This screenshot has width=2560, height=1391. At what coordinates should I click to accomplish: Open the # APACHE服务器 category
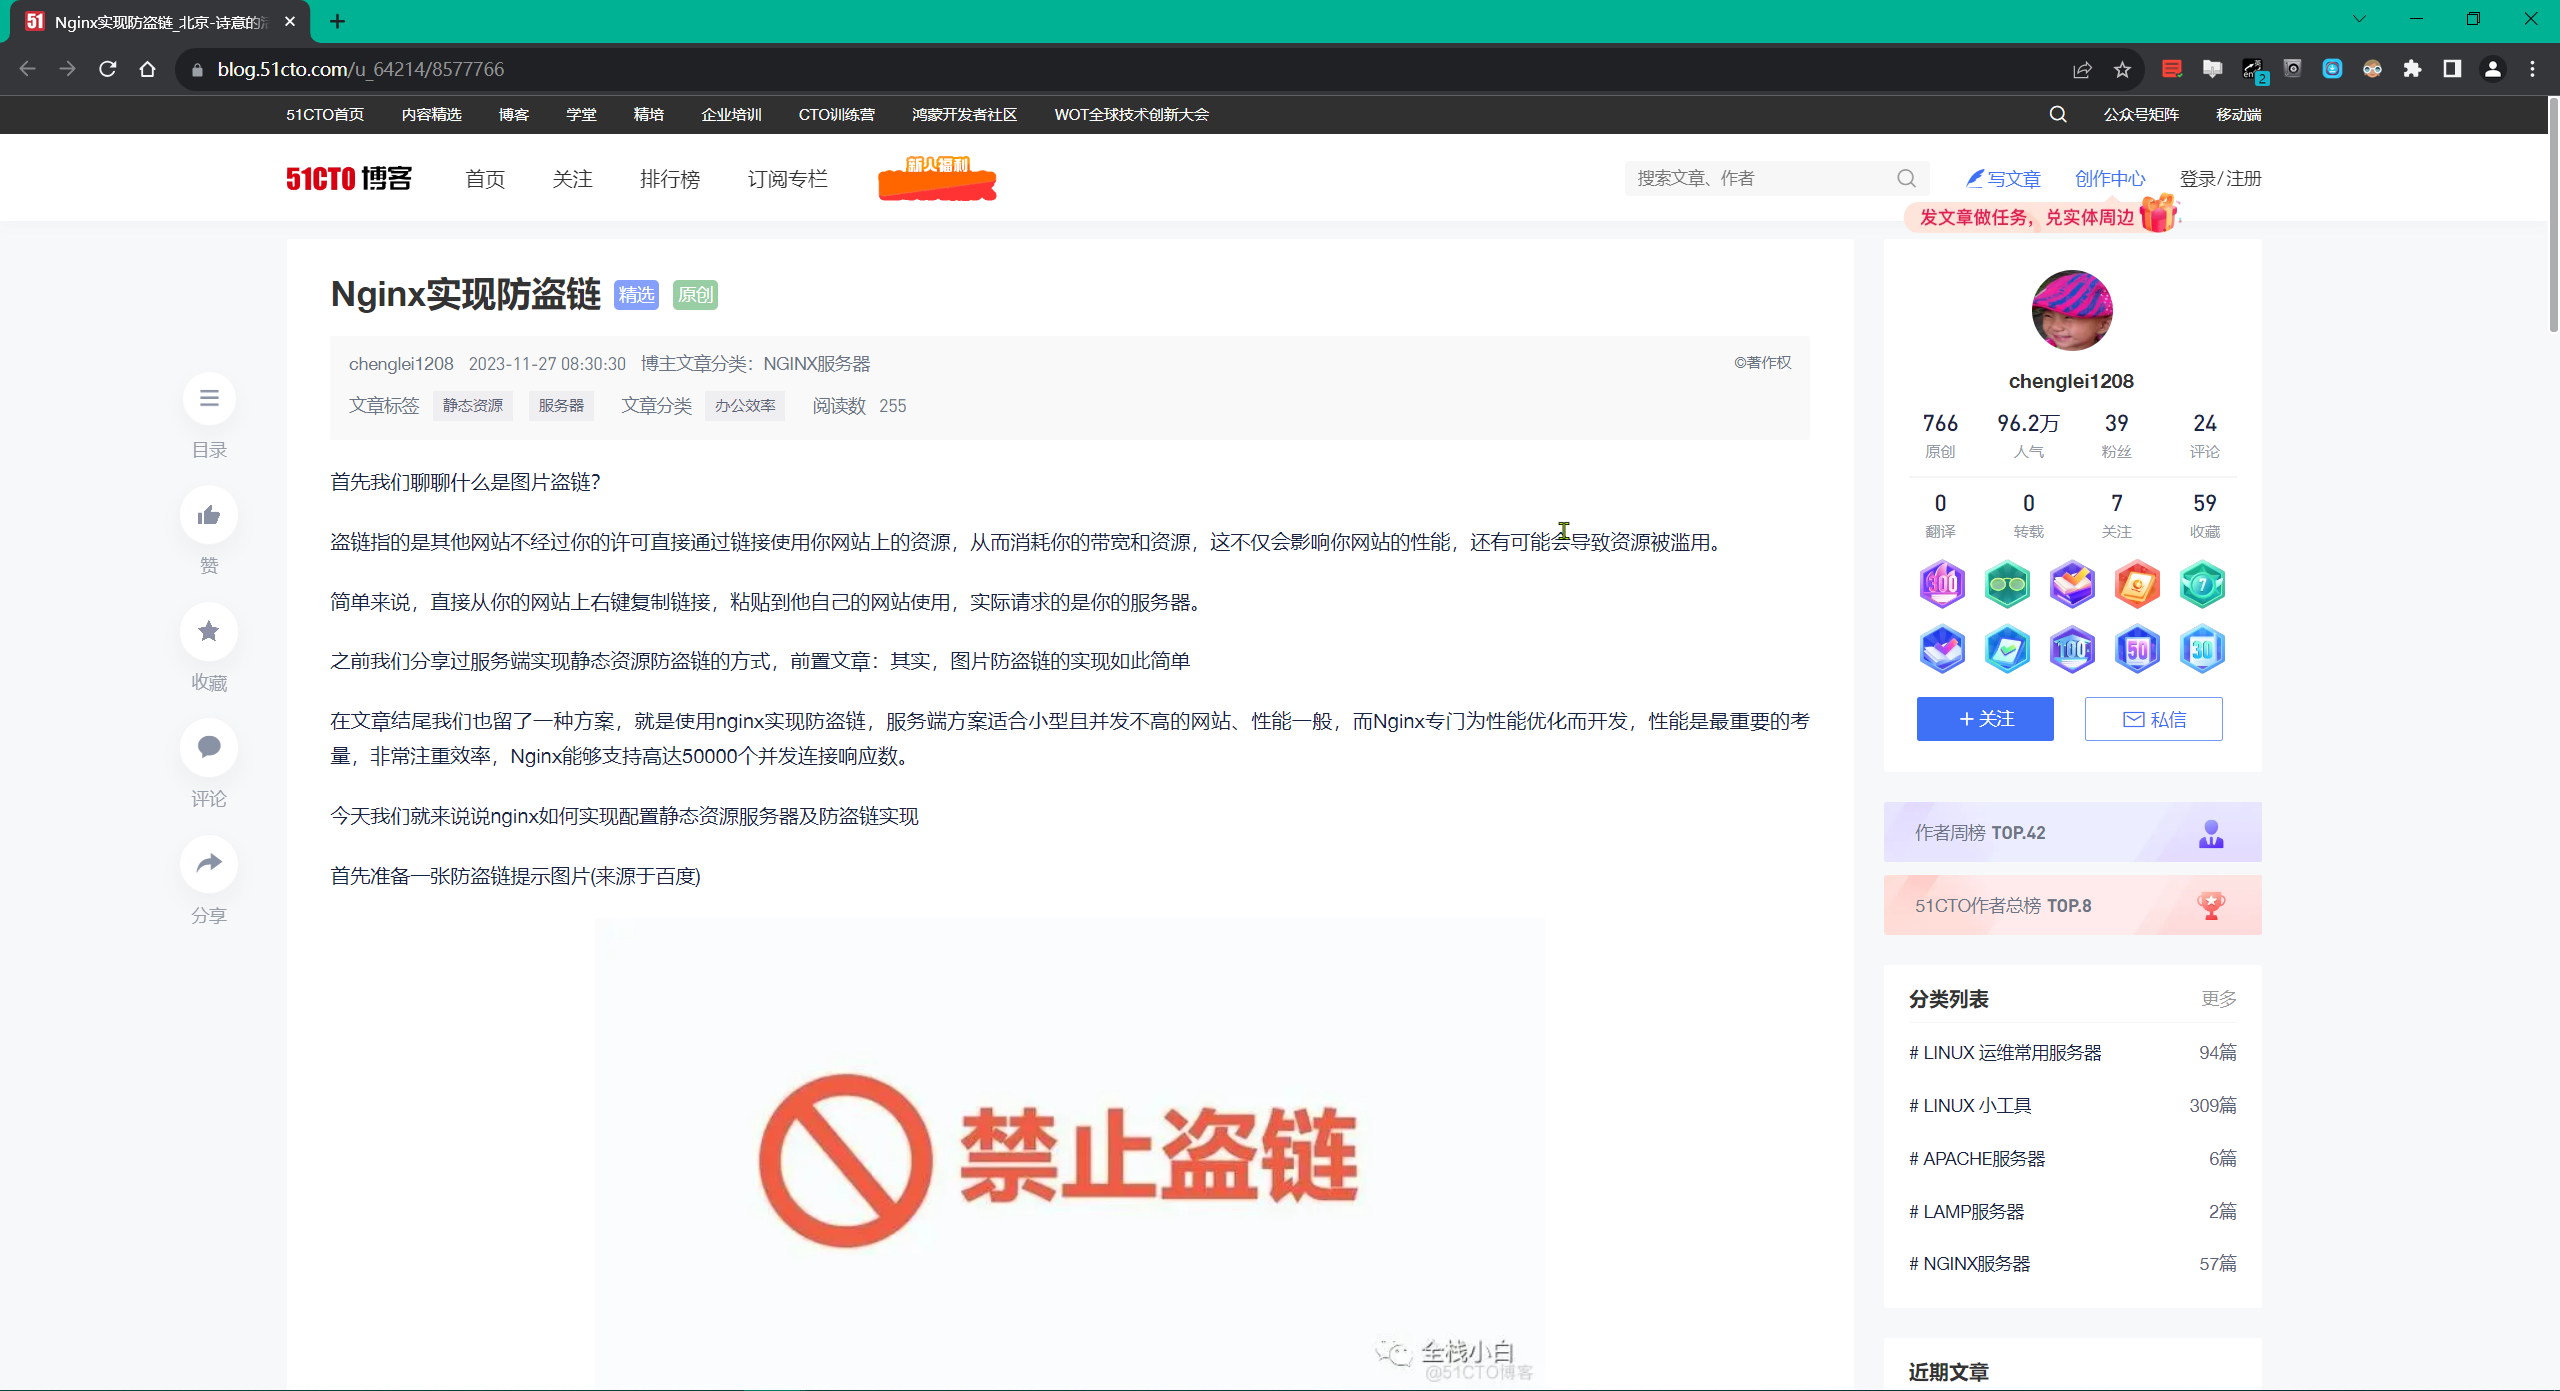coord(1977,1158)
